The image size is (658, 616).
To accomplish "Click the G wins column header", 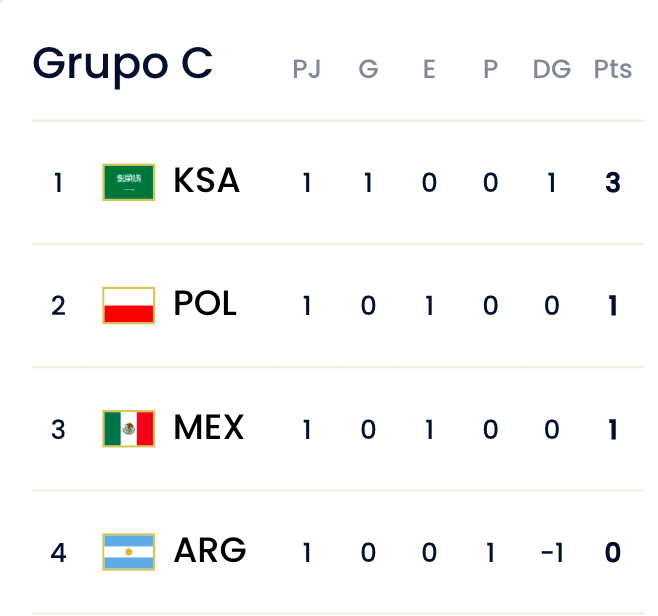I will point(368,70).
